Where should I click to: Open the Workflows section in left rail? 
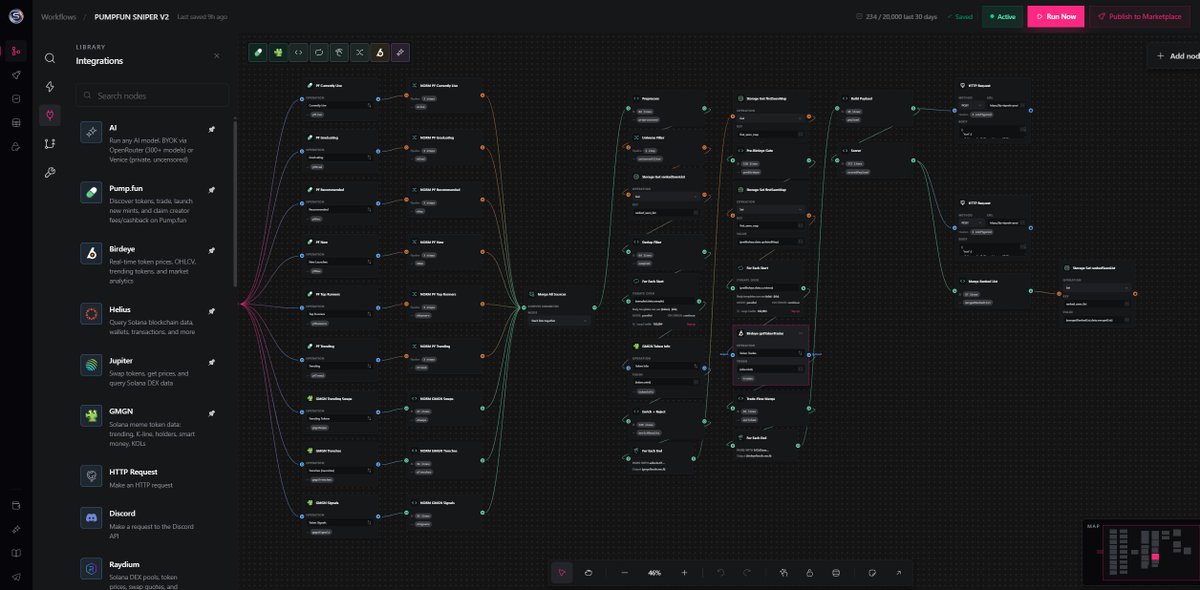coord(16,51)
